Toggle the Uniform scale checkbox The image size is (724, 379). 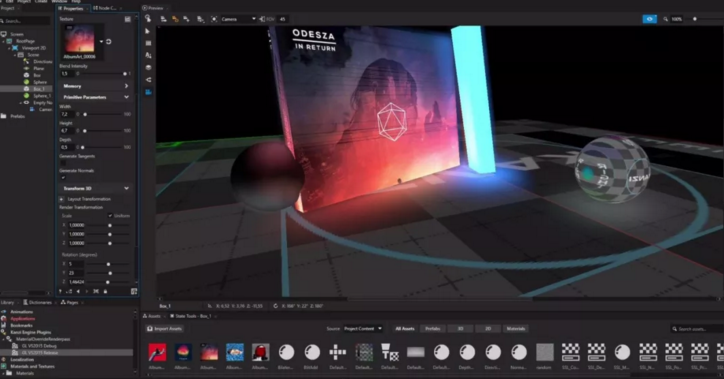click(x=110, y=216)
